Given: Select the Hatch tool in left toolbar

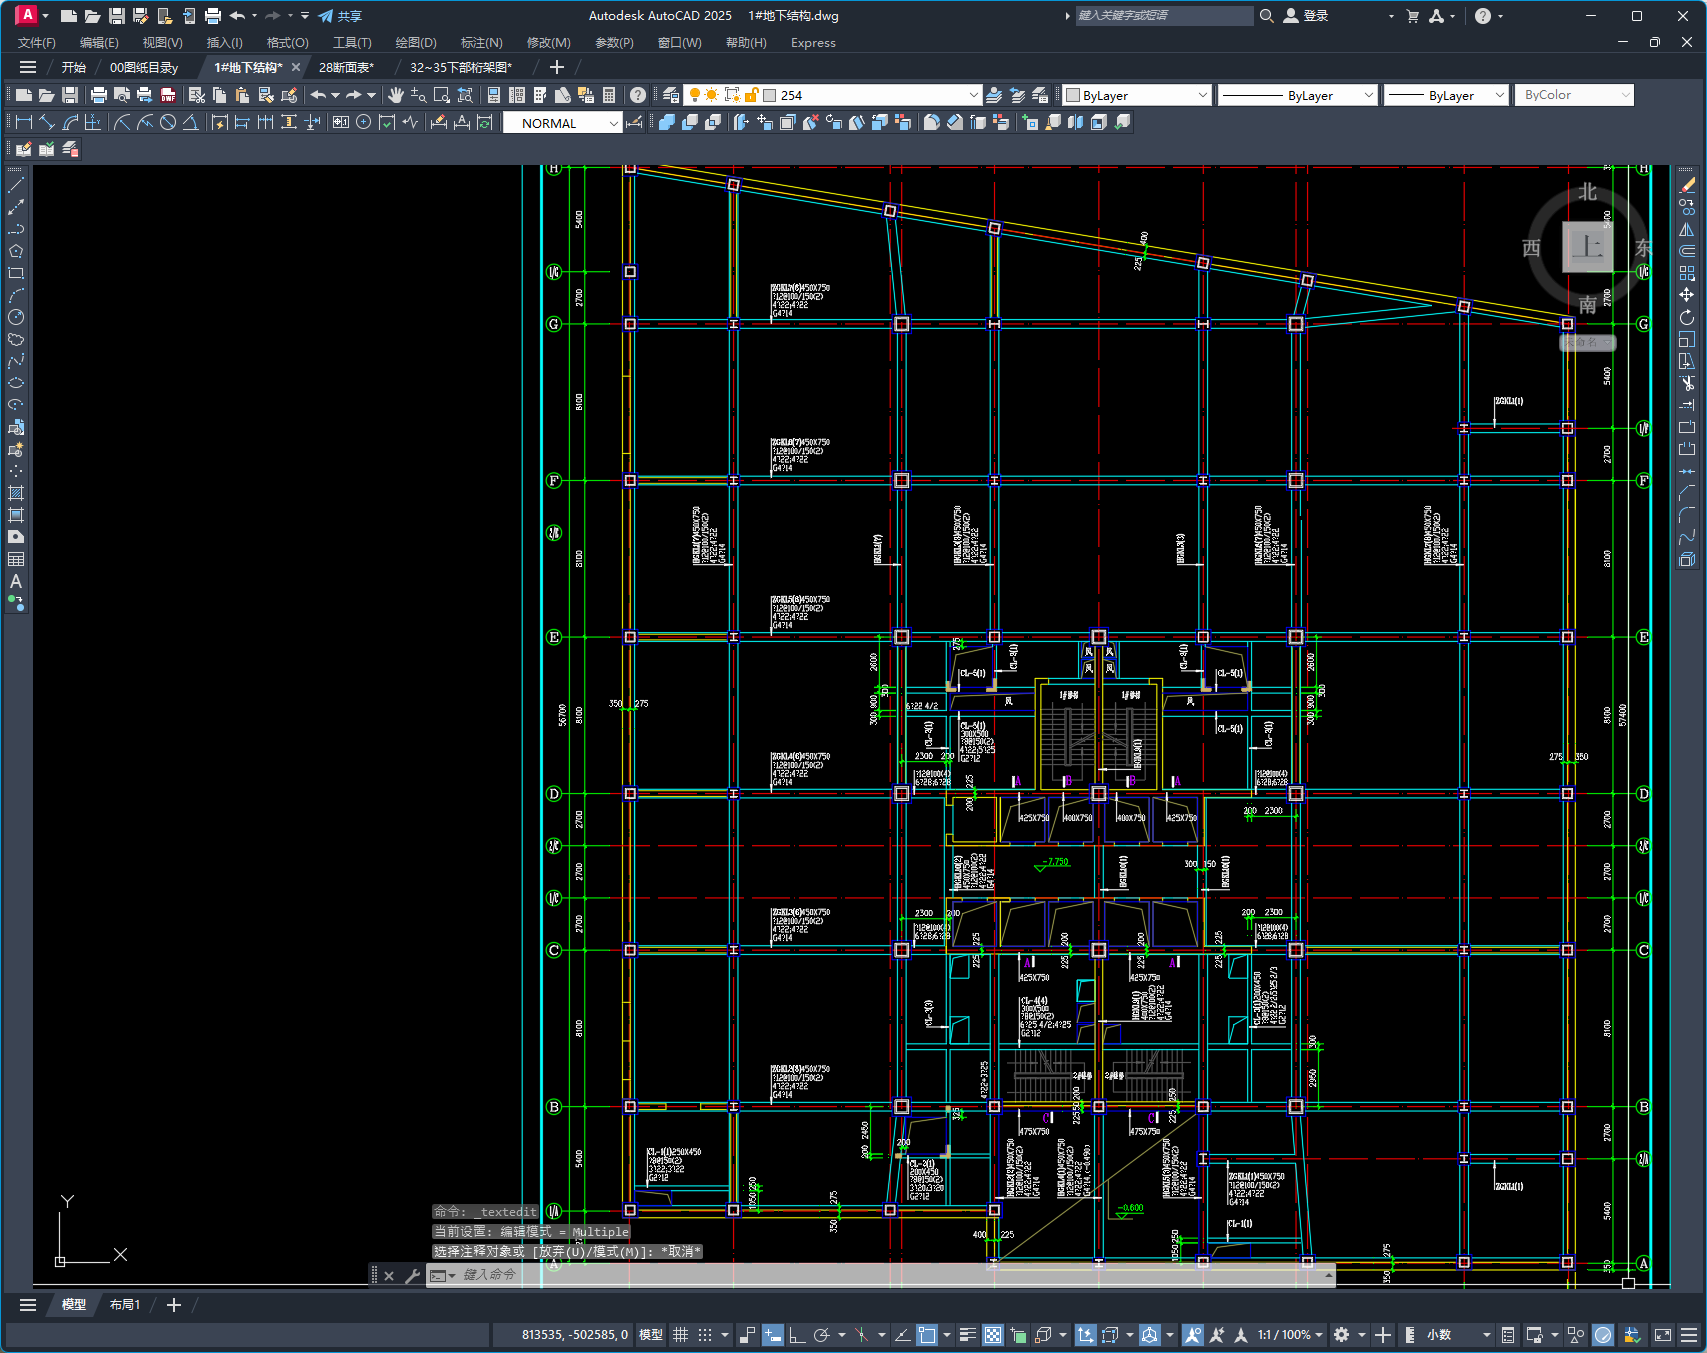Looking at the screenshot, I should 16,493.
